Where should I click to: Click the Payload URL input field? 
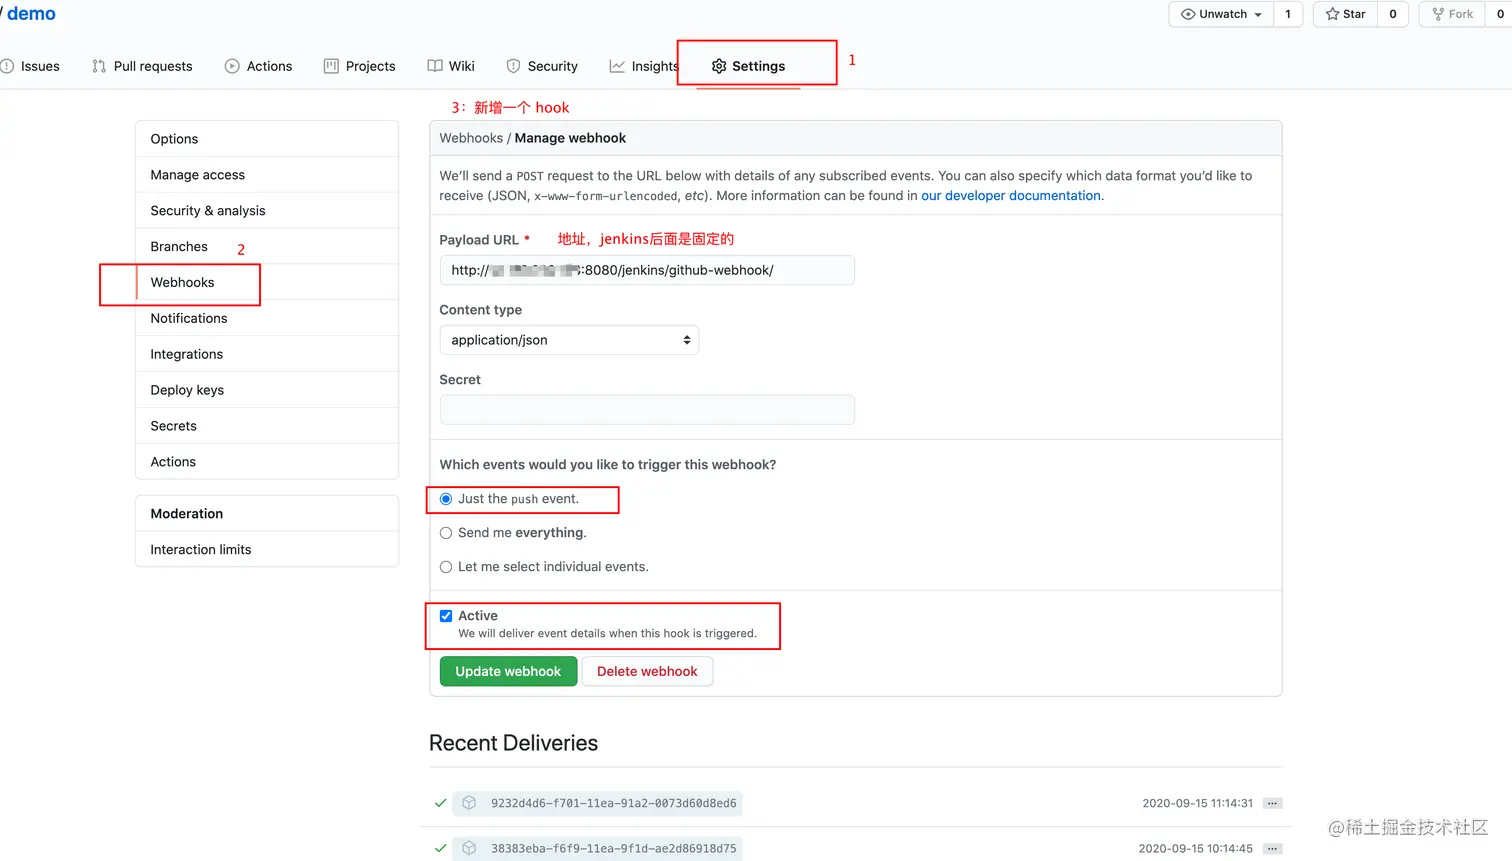tap(647, 270)
